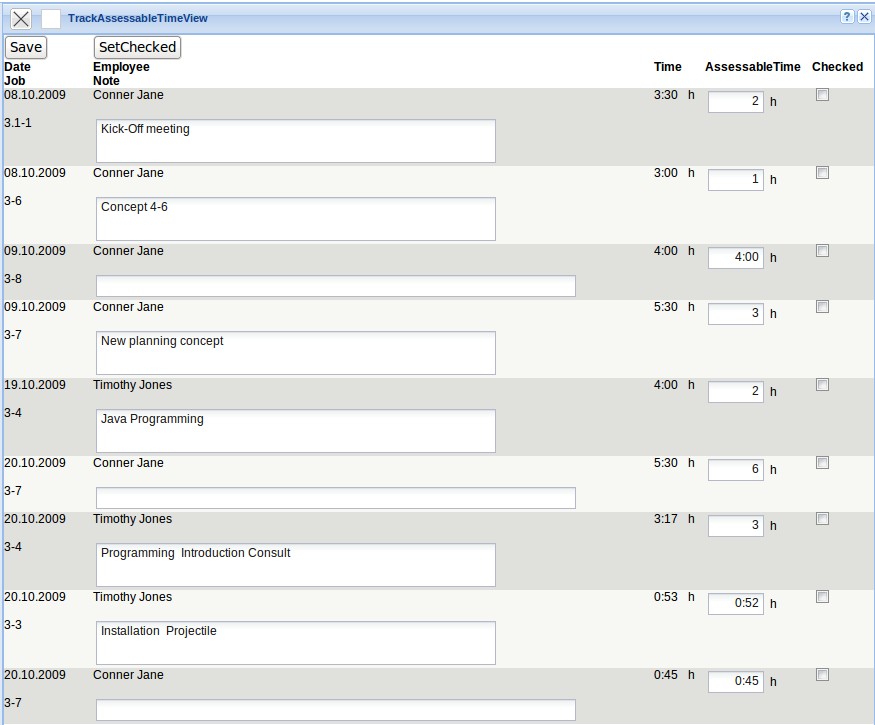Click the assessable time field showing 6

736,470
